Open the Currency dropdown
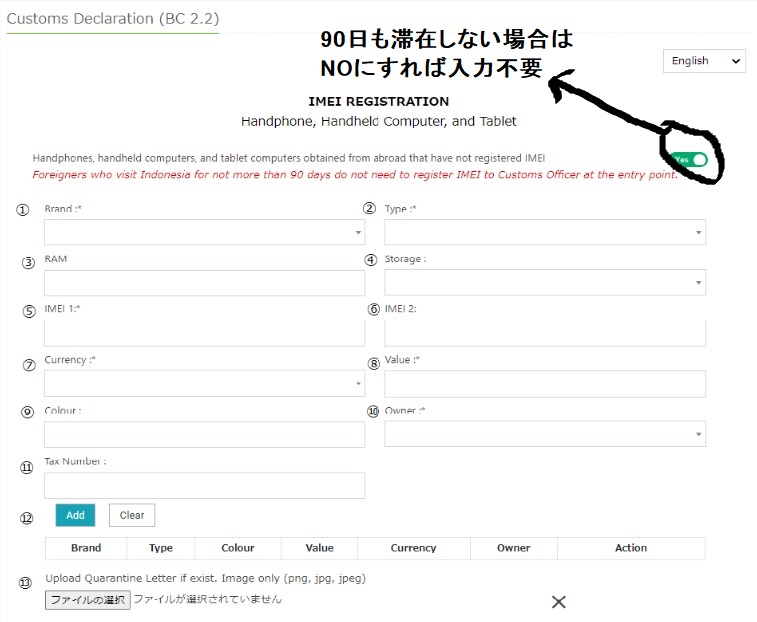The height and width of the screenshot is (622, 757). tap(204, 383)
